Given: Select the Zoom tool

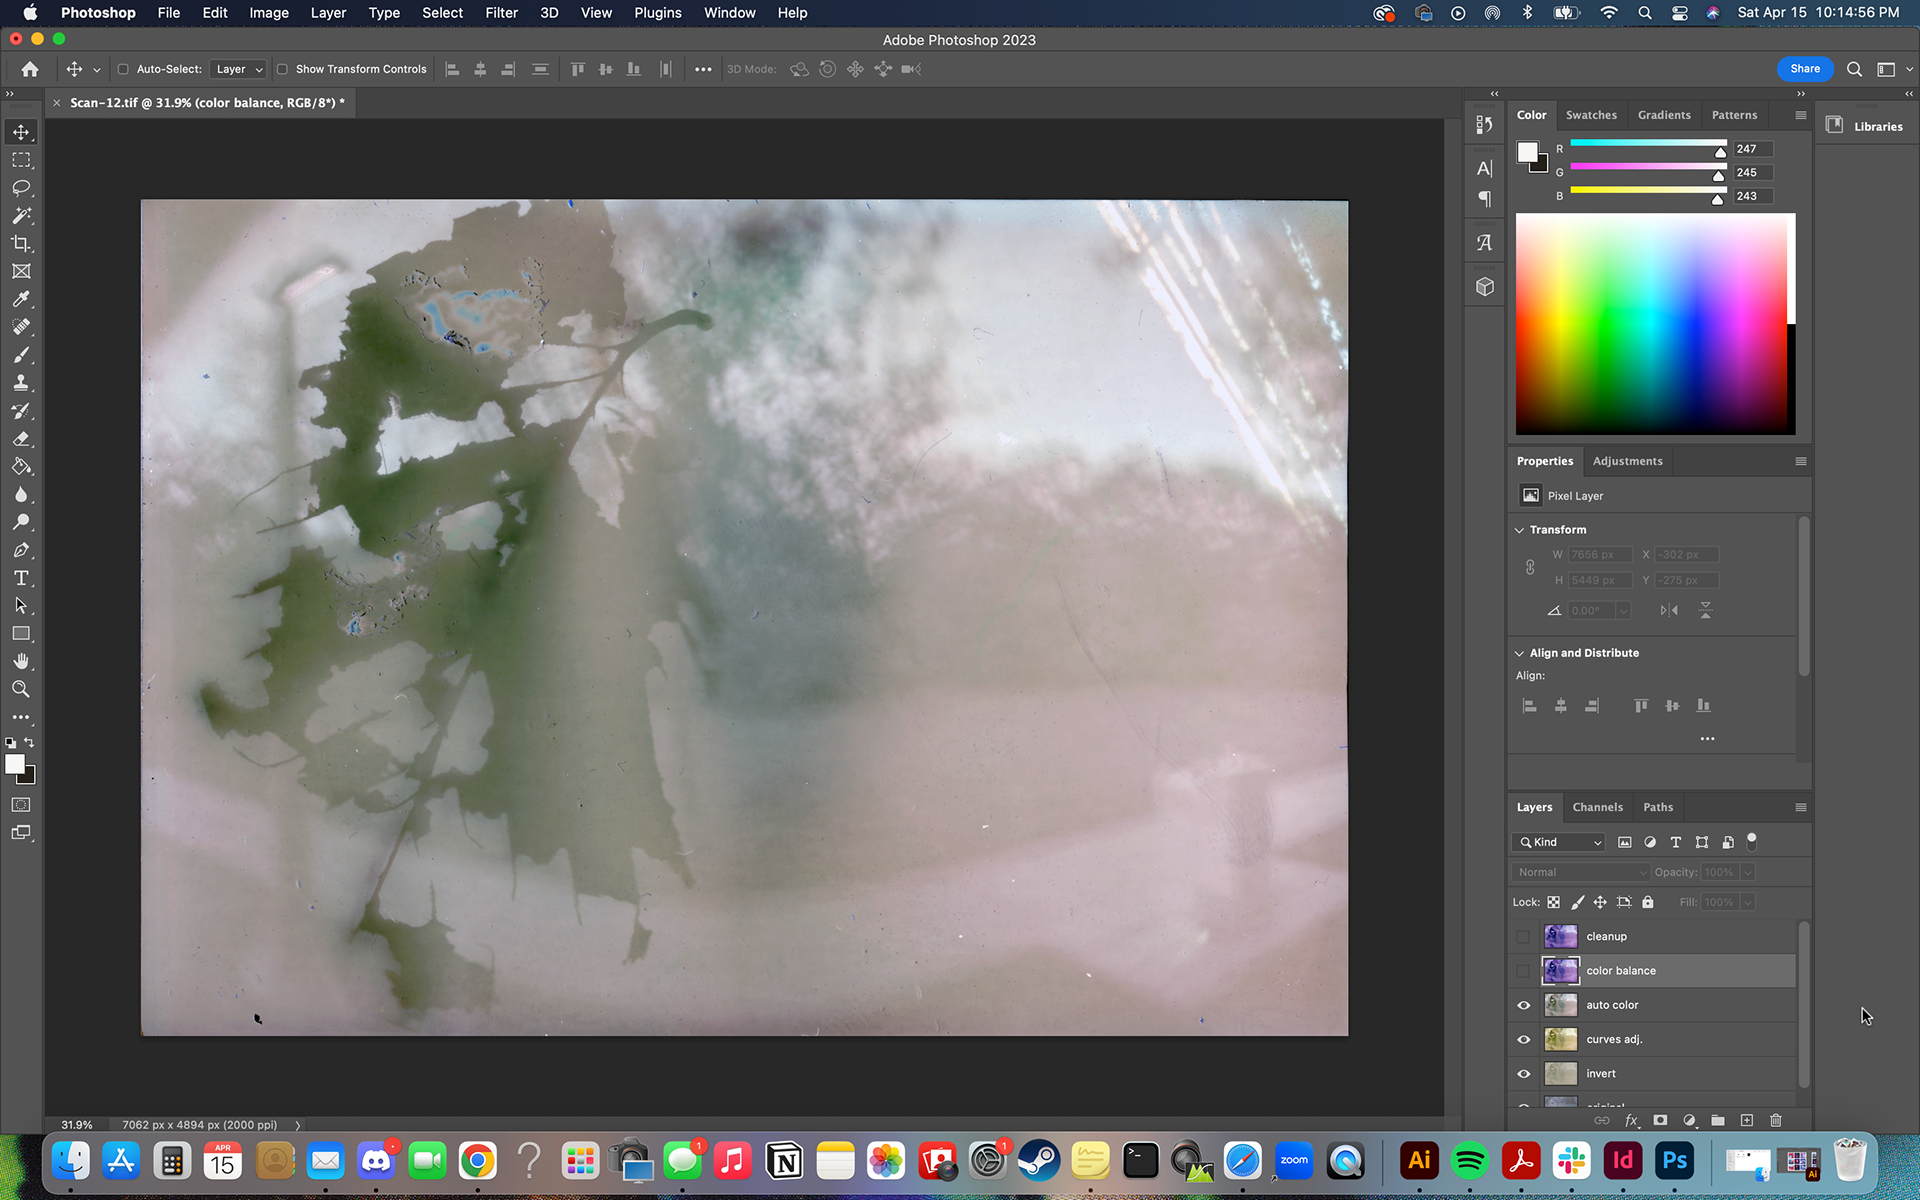Looking at the screenshot, I should coord(21,688).
